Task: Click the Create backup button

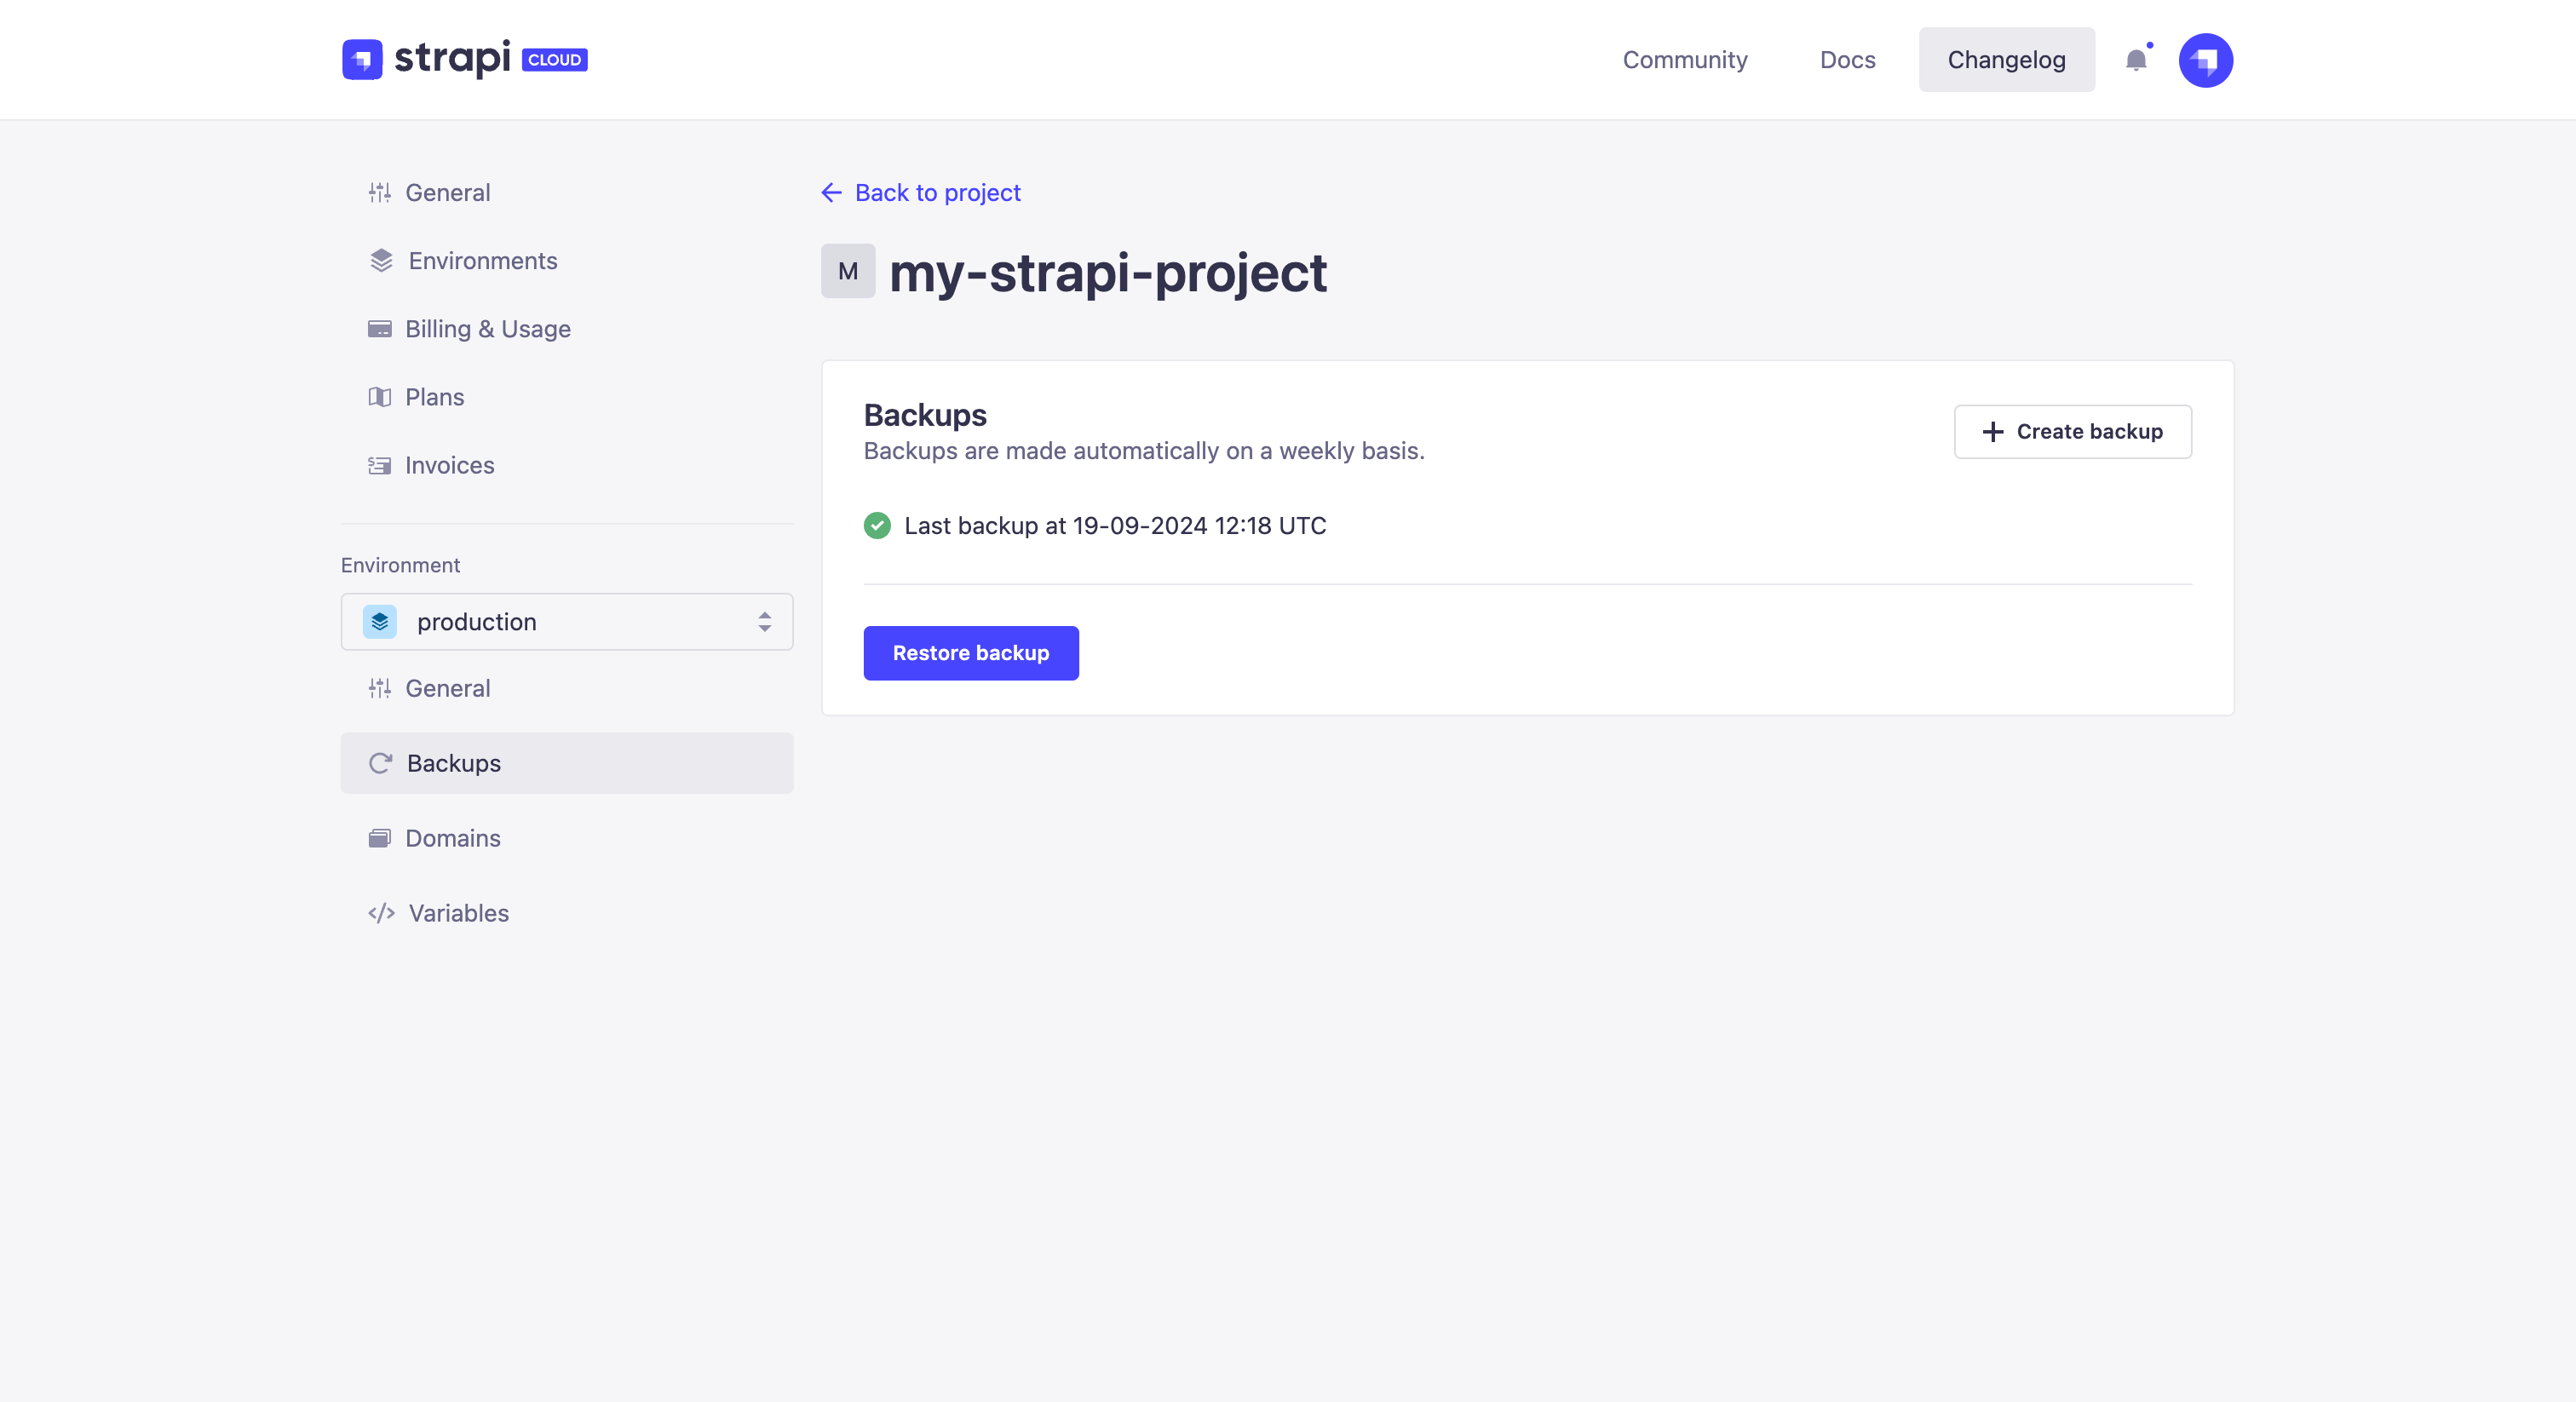Action: [x=2072, y=431]
